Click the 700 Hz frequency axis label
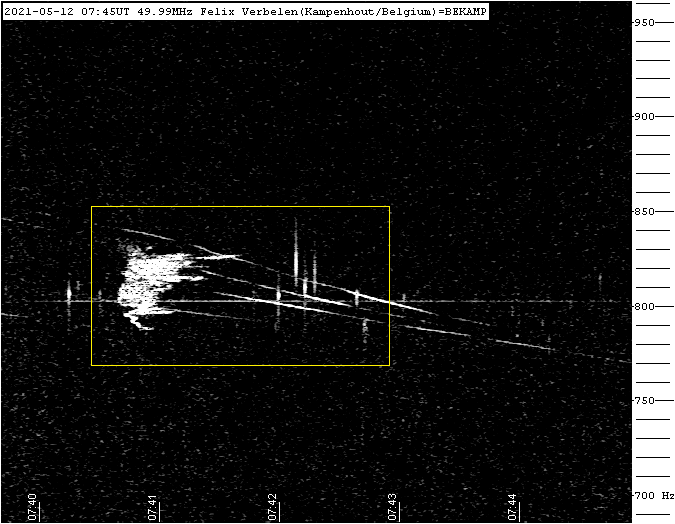 (x=653, y=496)
